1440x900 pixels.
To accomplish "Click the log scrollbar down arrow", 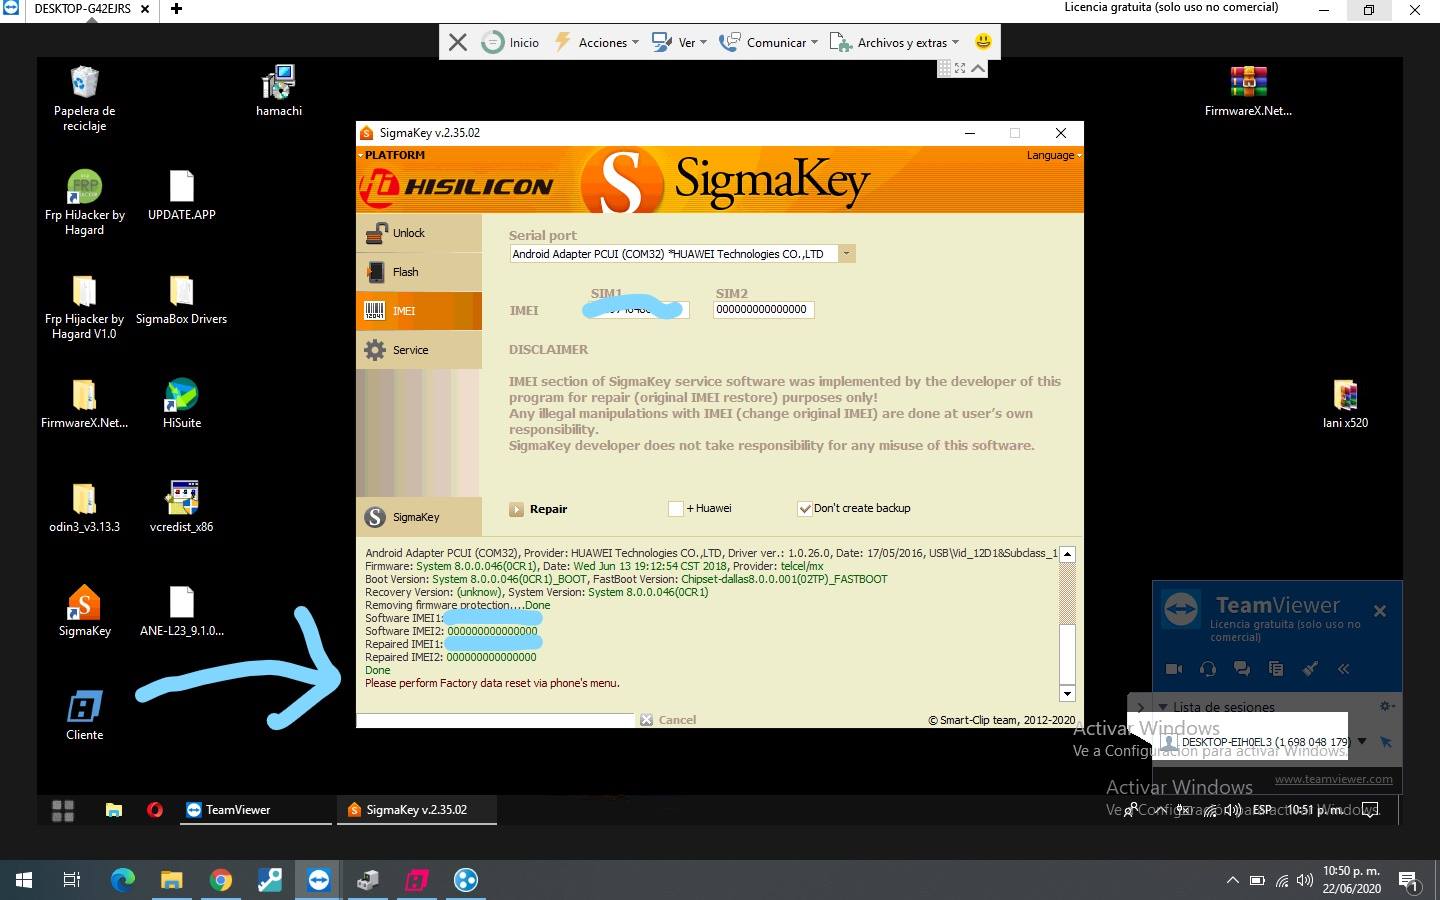I will tap(1067, 694).
